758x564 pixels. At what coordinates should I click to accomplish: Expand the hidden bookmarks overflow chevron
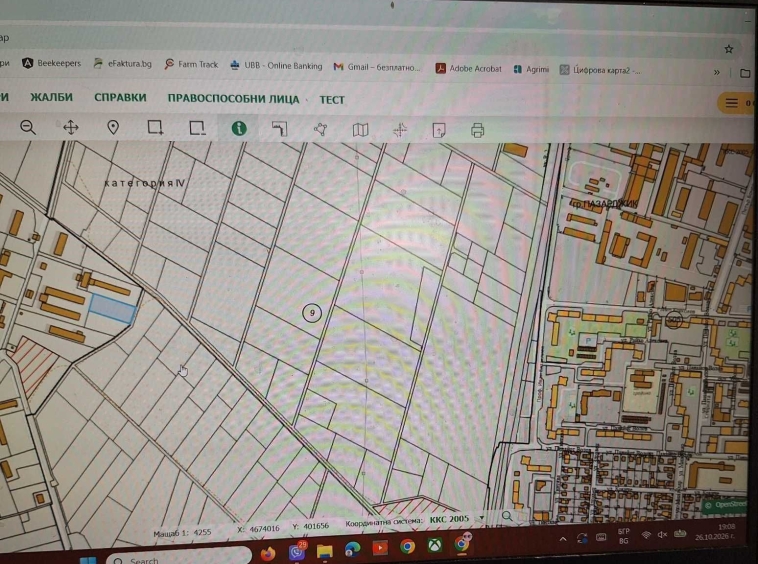click(716, 72)
